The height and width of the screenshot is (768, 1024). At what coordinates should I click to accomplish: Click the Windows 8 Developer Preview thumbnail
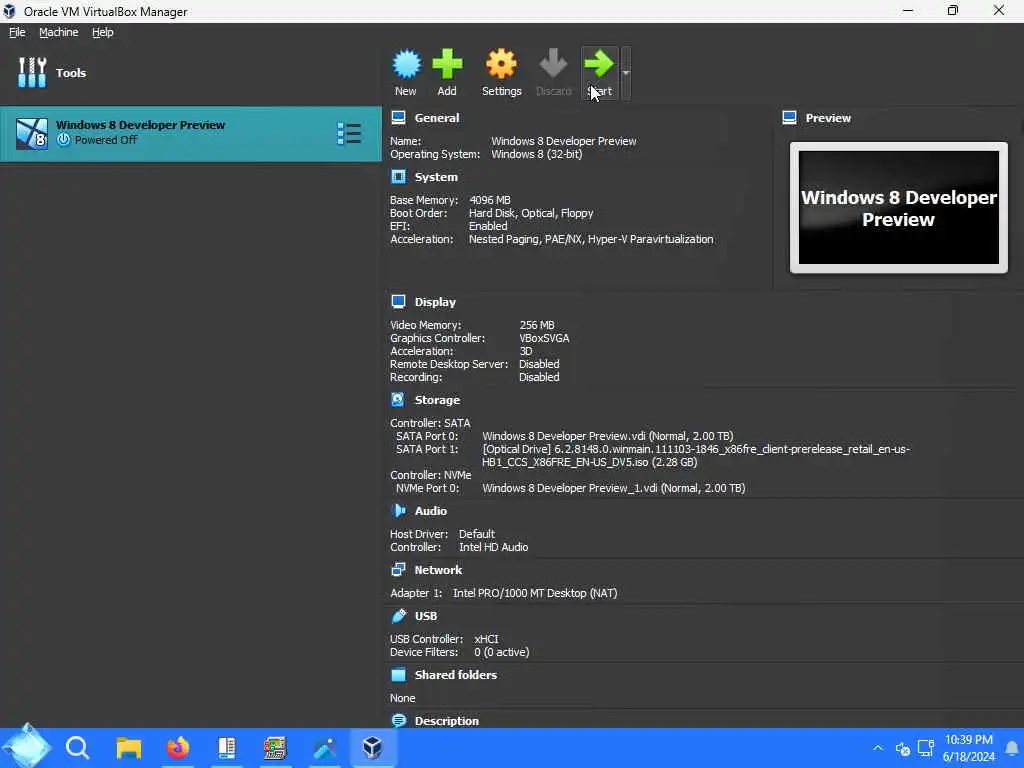point(899,208)
